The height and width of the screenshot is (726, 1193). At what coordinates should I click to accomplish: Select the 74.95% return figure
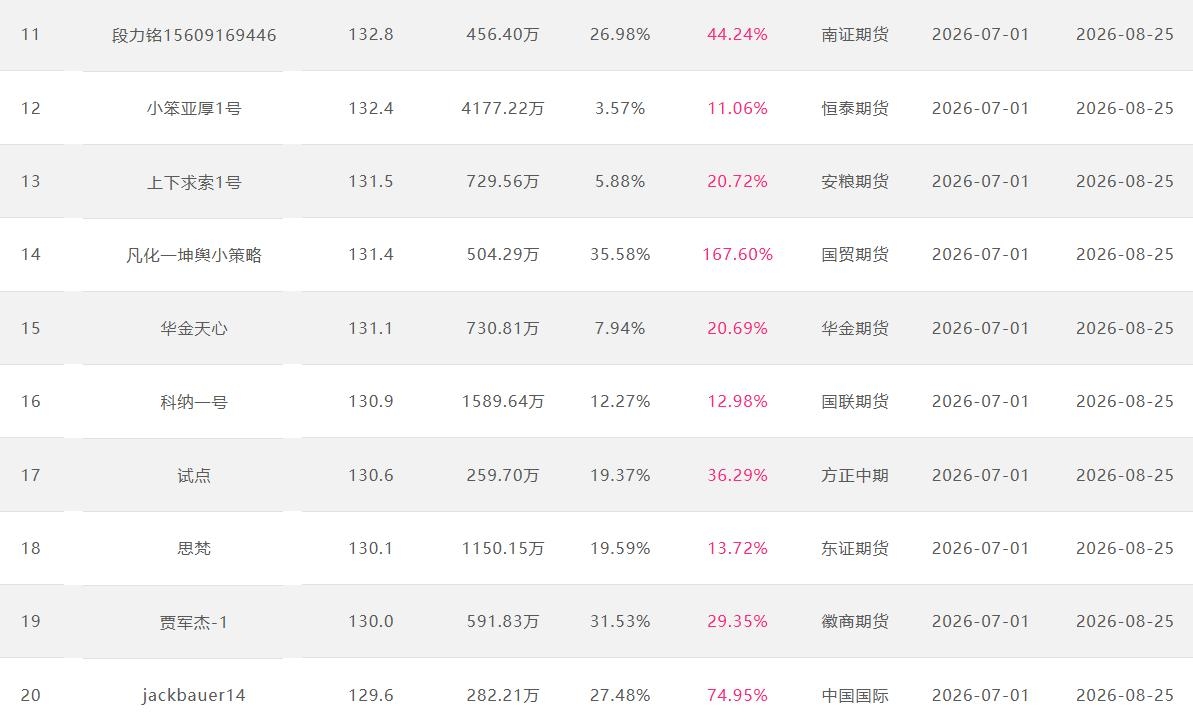pos(737,696)
